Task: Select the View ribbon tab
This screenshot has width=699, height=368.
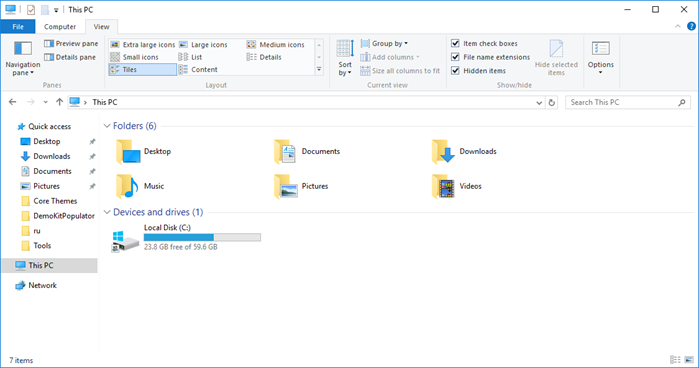Action: point(101,27)
